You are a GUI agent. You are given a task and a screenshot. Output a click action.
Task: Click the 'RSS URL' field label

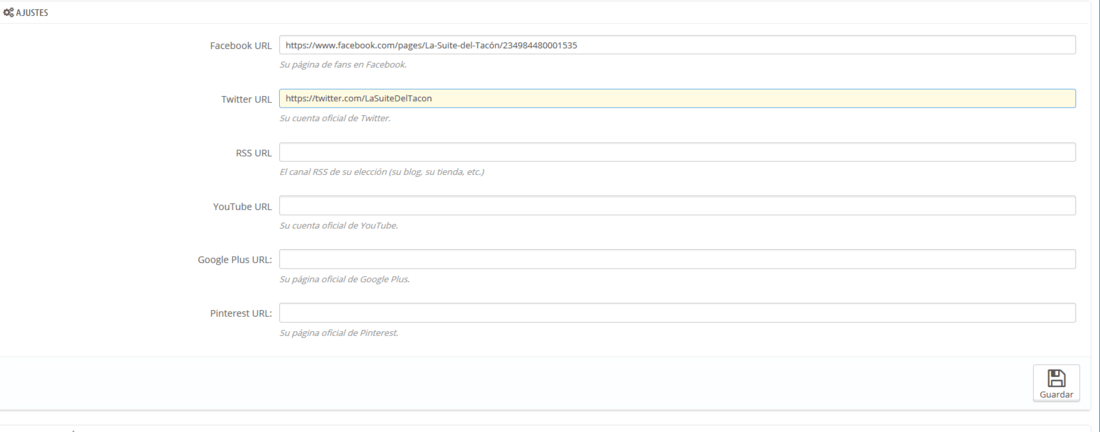tap(254, 153)
